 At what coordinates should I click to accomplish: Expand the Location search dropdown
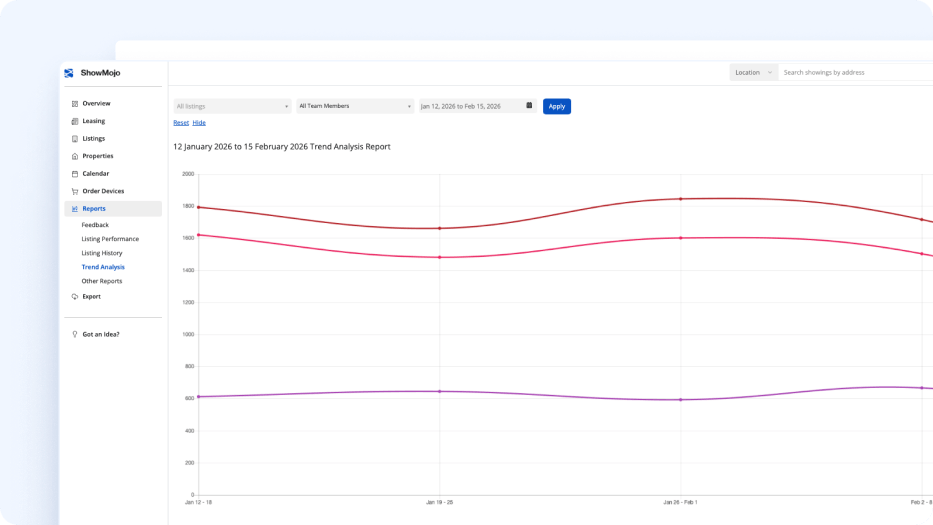753,72
